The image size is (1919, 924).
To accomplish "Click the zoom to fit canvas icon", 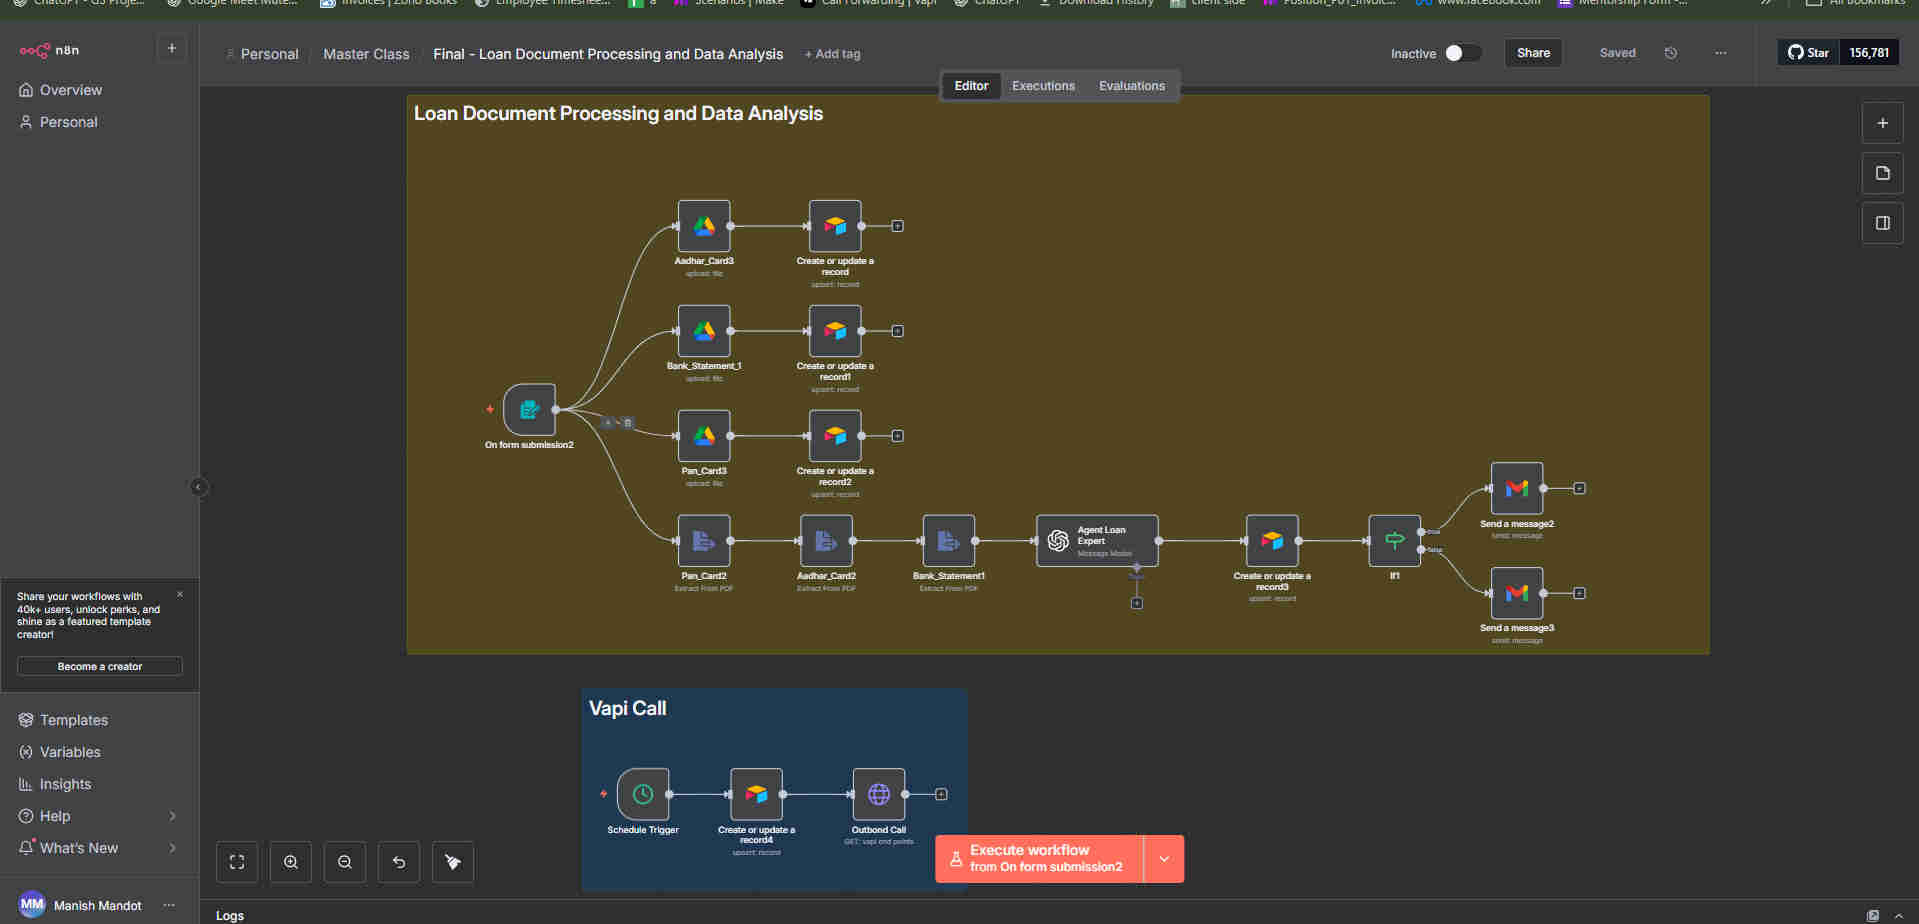I will click(x=237, y=862).
